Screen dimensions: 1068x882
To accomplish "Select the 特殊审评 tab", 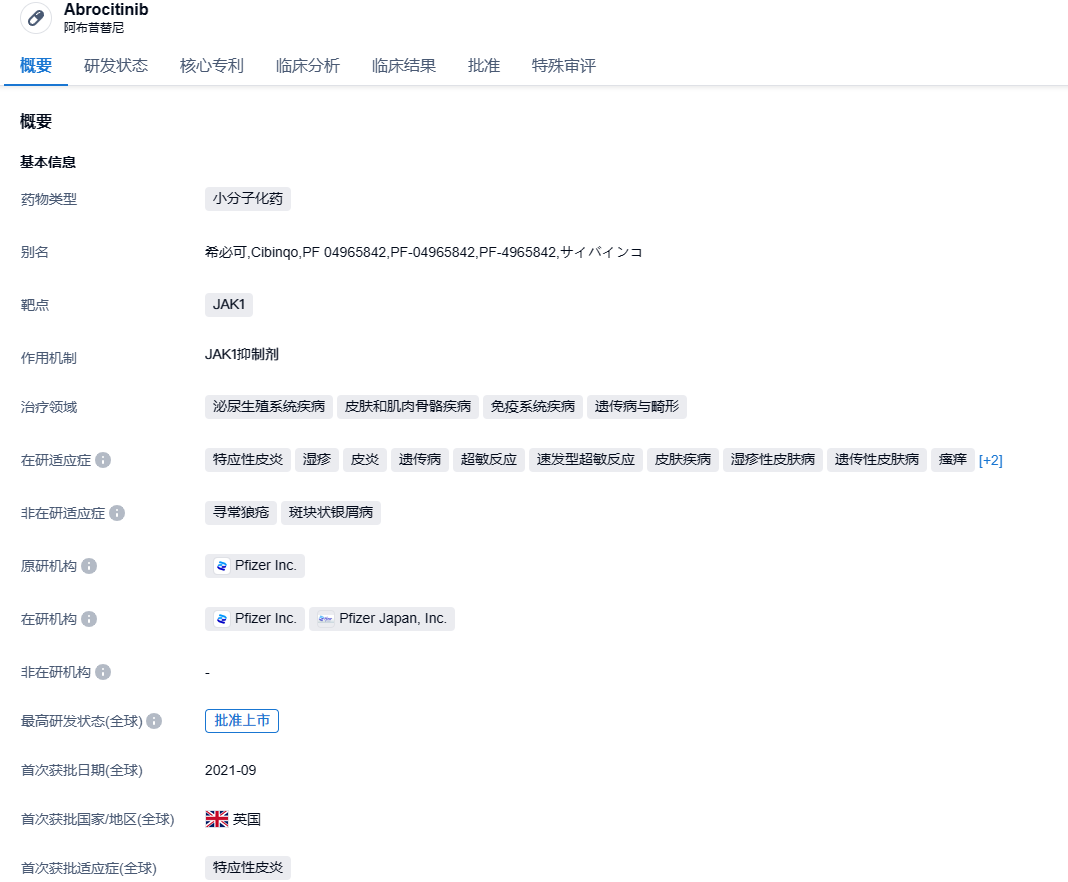I will coord(564,66).
